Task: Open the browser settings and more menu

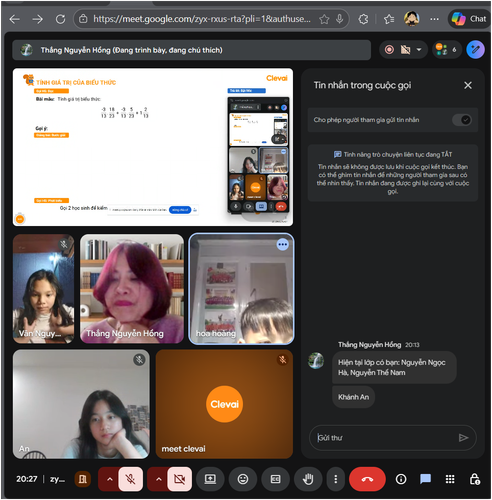Action: (x=434, y=19)
